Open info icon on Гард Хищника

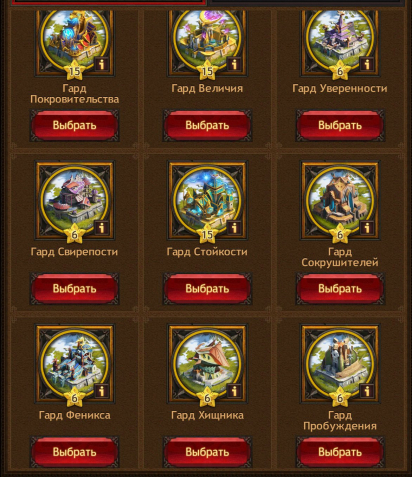(x=234, y=391)
